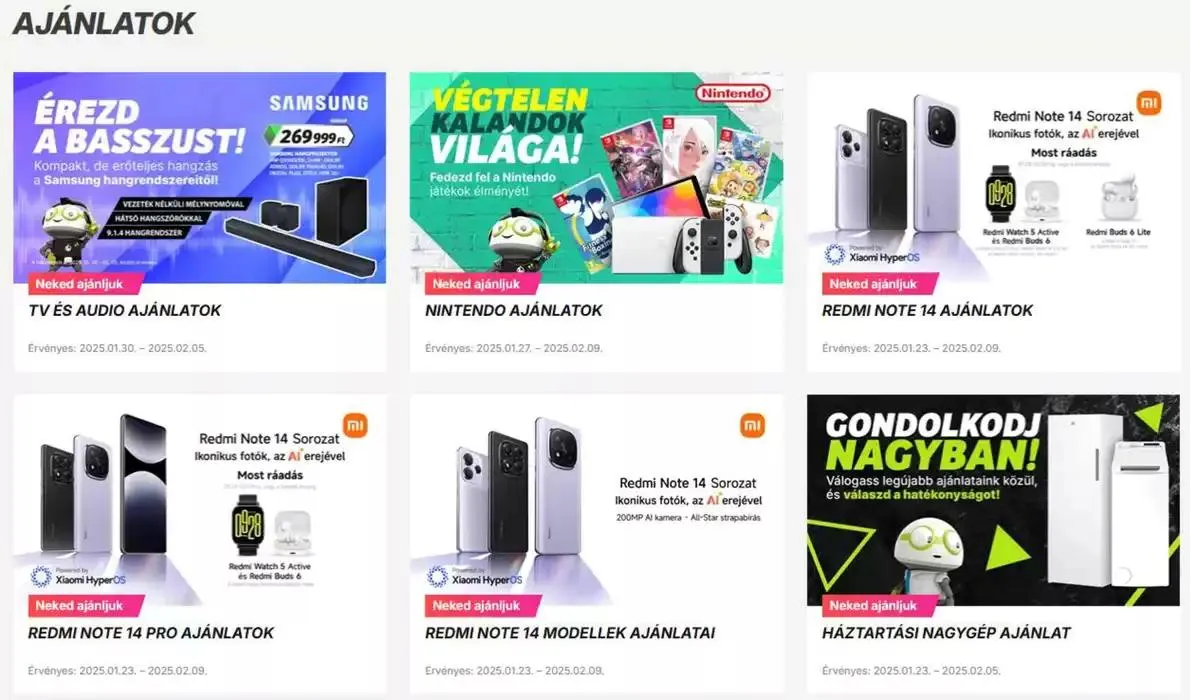The image size is (1190, 700).
Task: Click the Xiaomi logo on Redmi Note 14 Modellek banner
Action: (752, 425)
